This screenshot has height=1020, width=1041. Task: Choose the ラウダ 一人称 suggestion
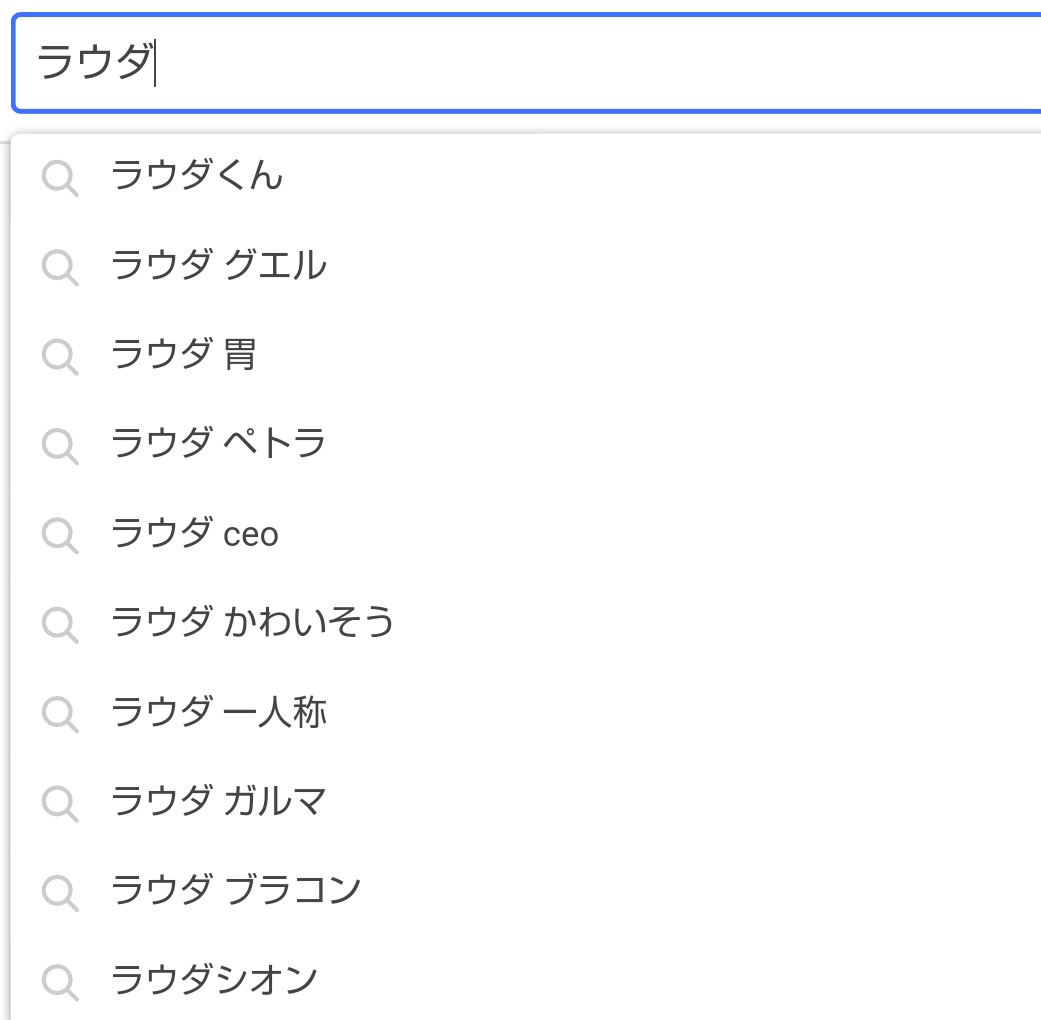click(x=526, y=712)
